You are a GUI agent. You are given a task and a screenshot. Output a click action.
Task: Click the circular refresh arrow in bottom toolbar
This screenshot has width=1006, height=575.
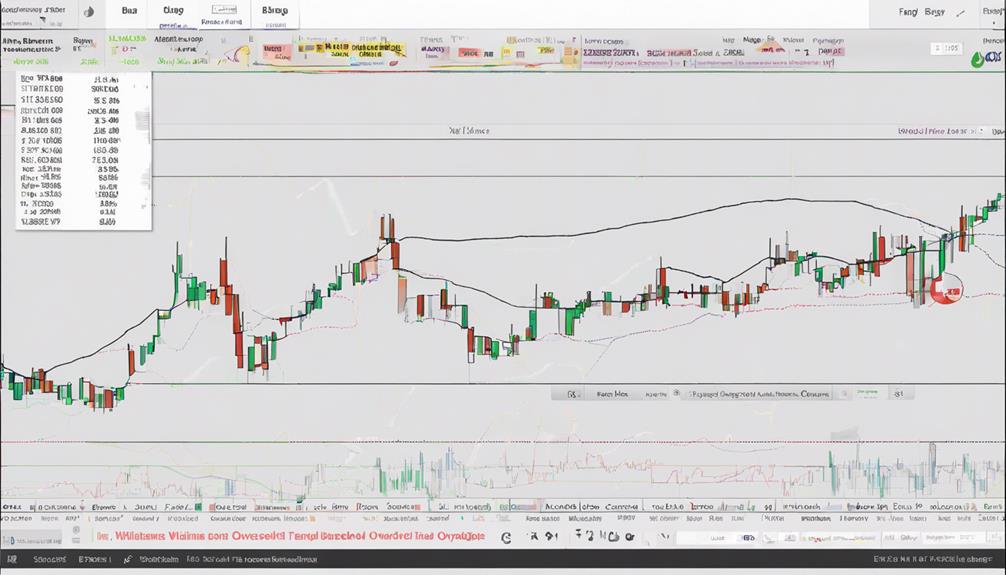(x=506, y=538)
